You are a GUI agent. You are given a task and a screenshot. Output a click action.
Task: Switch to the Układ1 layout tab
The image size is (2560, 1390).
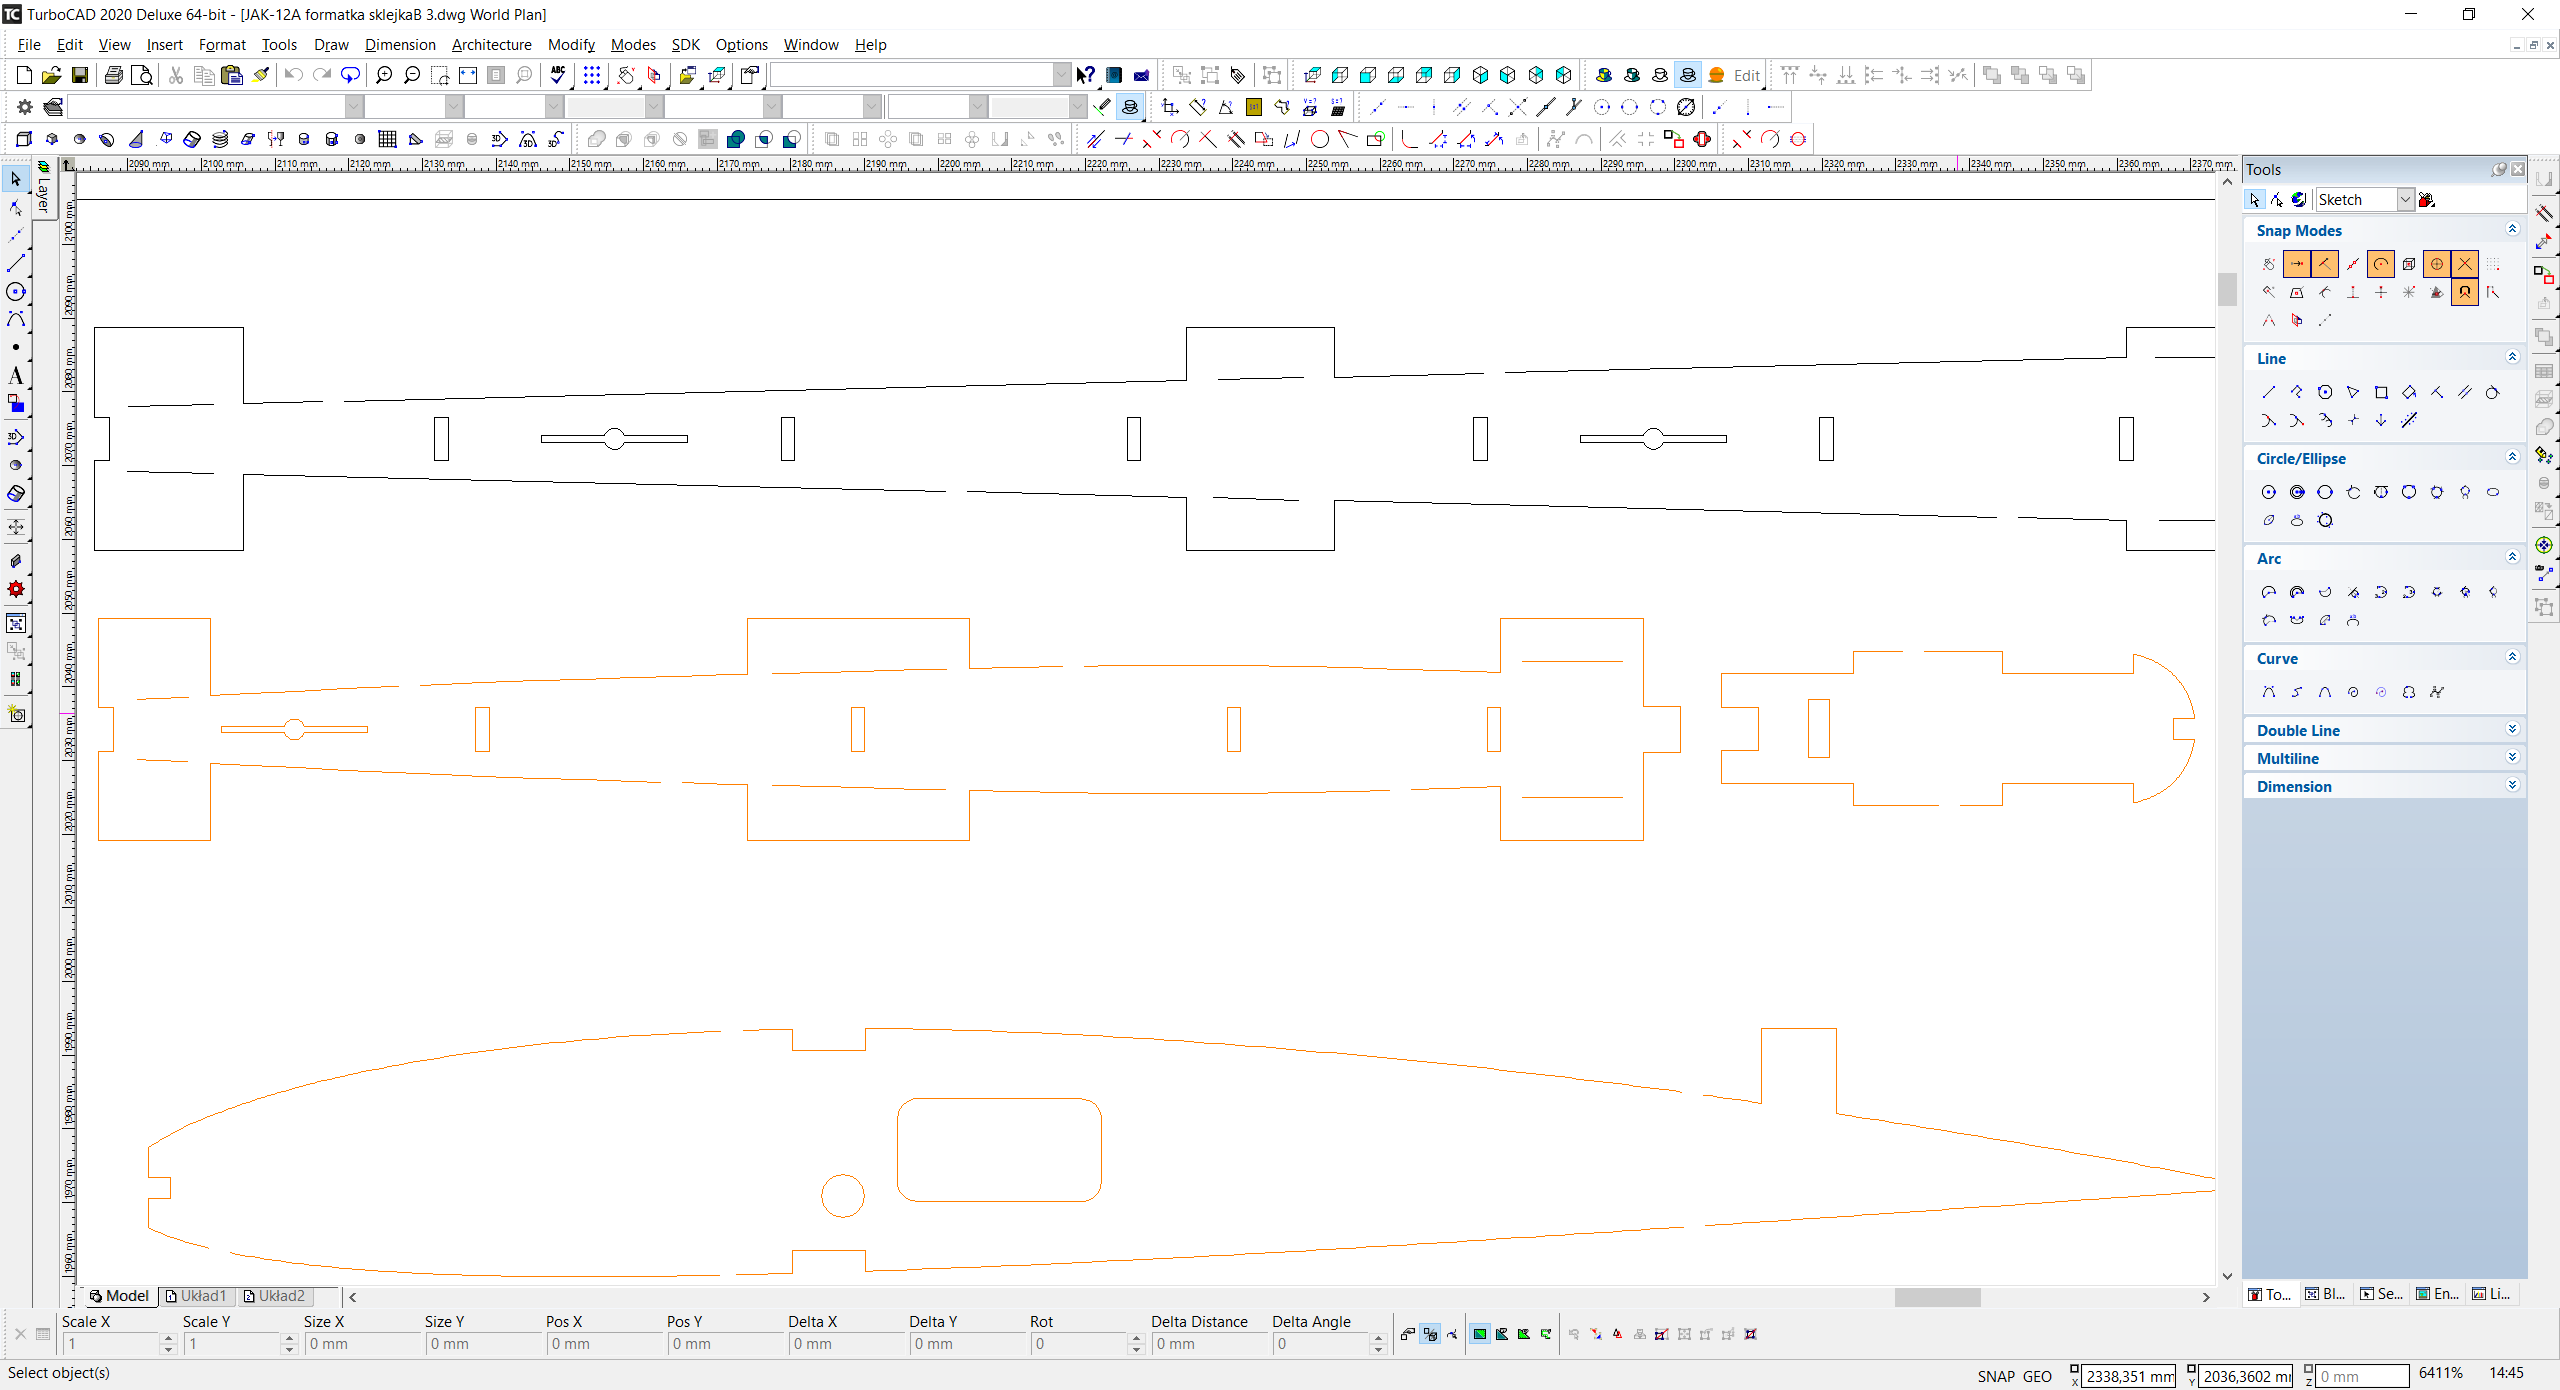pos(197,1296)
